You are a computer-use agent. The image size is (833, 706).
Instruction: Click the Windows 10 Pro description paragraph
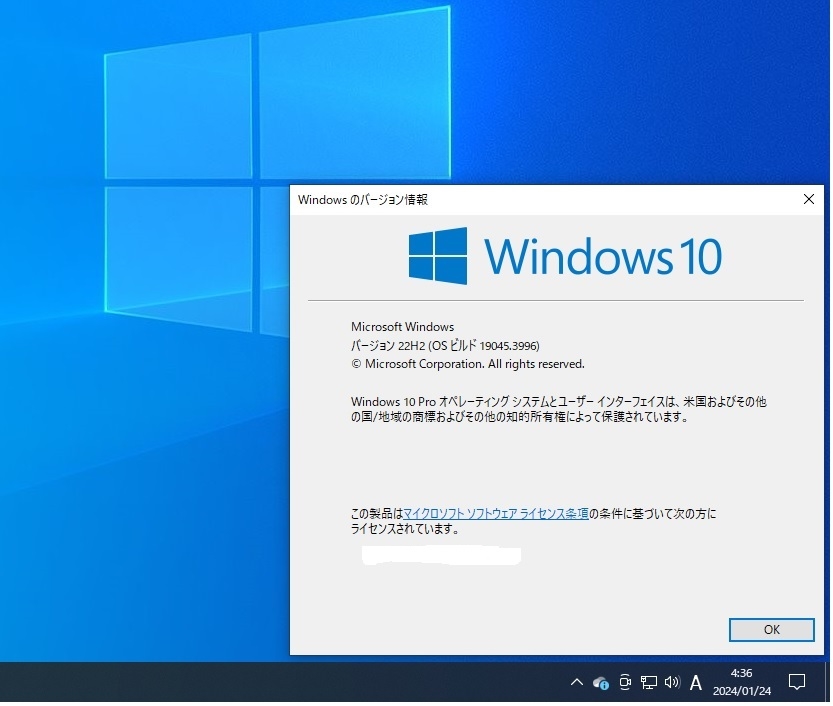pyautogui.click(x=560, y=411)
